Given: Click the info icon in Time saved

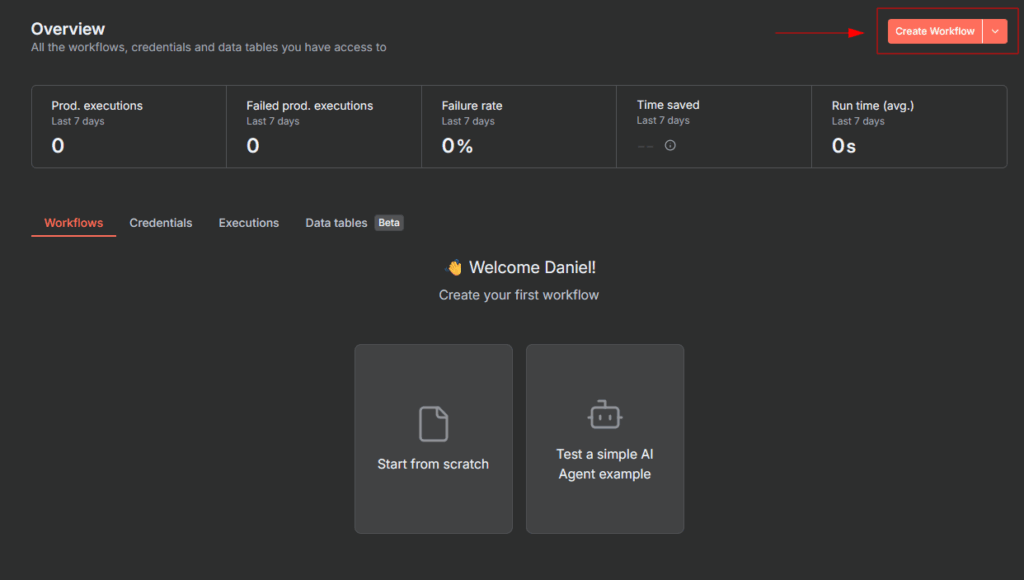Looking at the screenshot, I should coord(670,145).
